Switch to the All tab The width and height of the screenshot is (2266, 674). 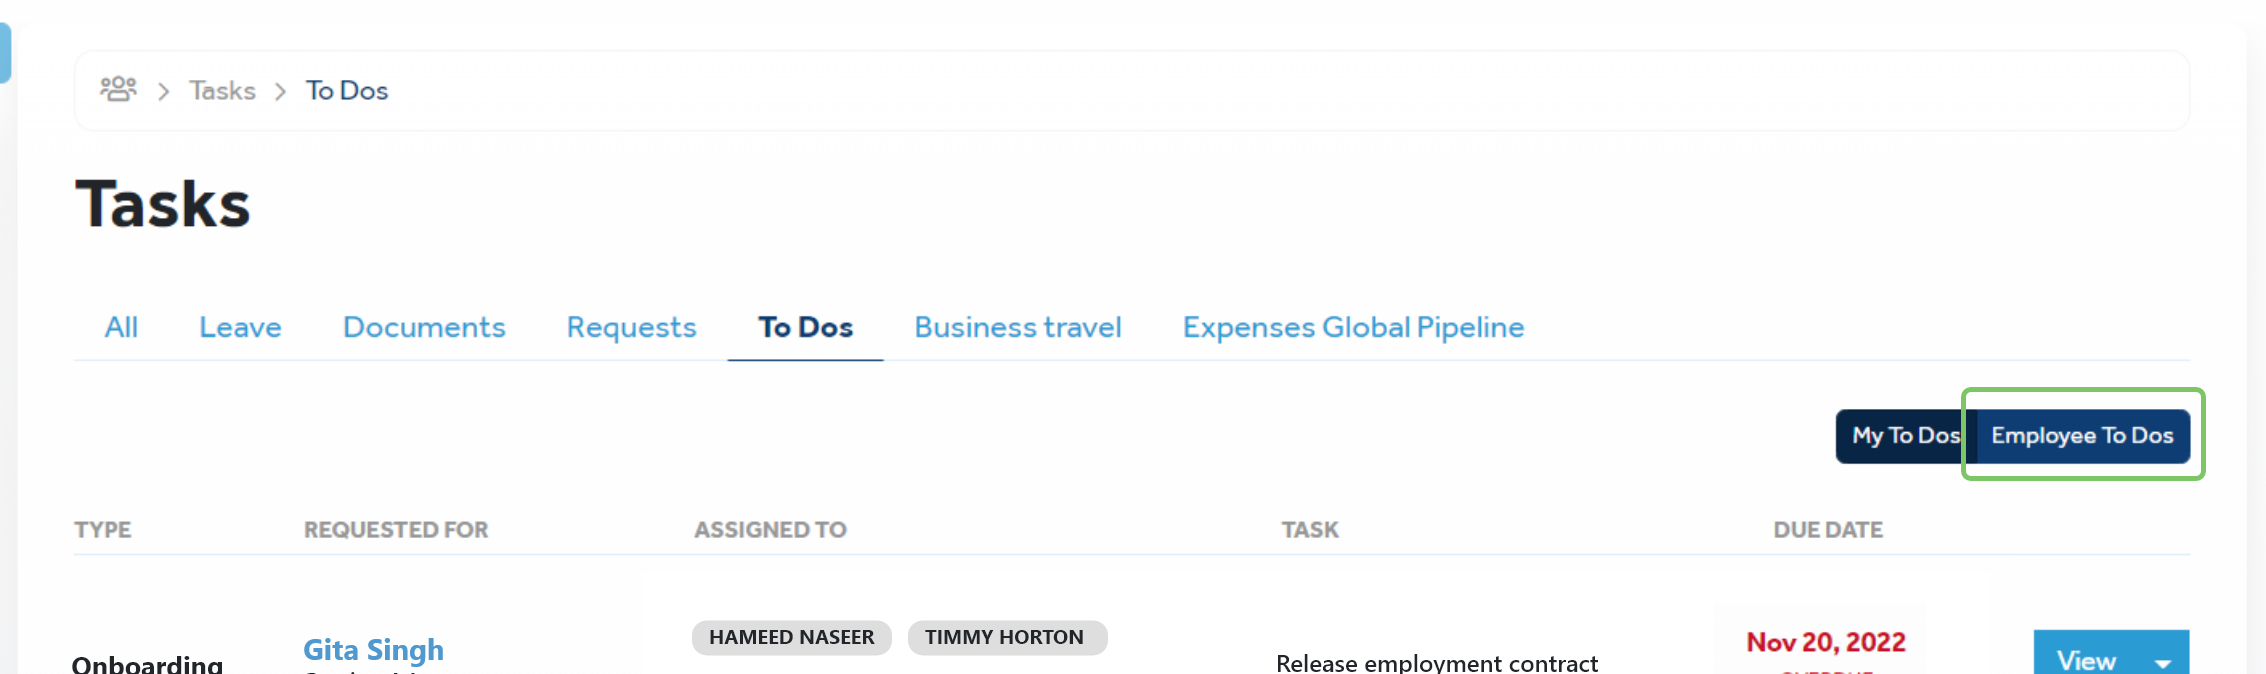tap(121, 327)
